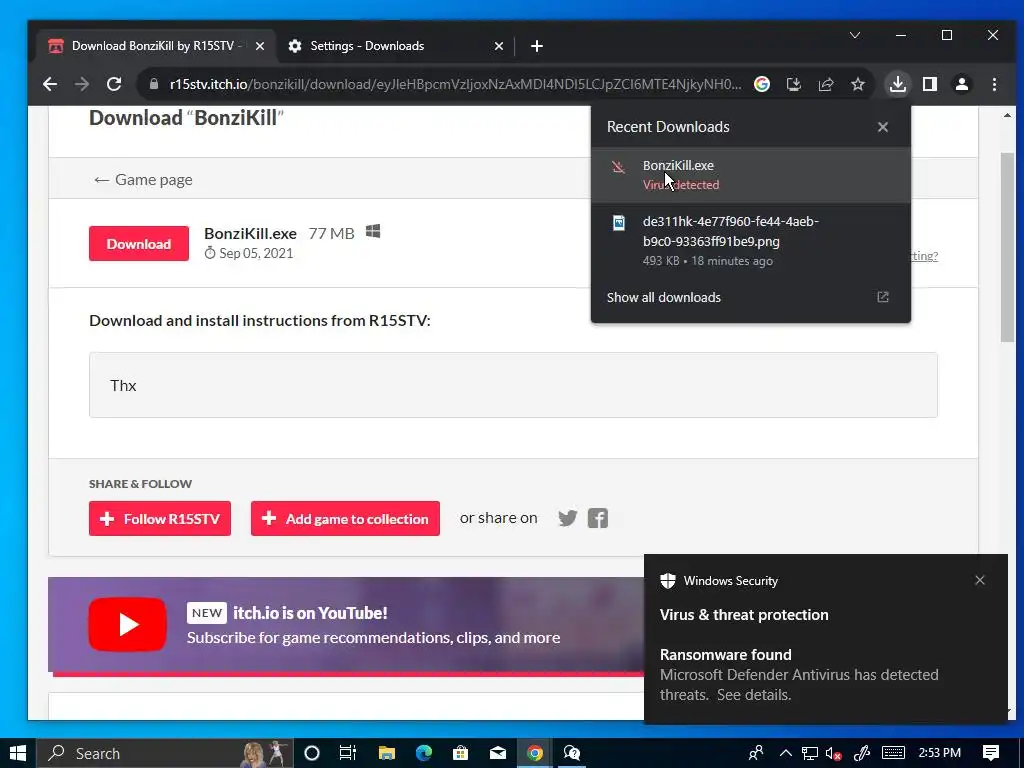
Task: Click the YouTube play logo in banner
Action: tap(127, 624)
